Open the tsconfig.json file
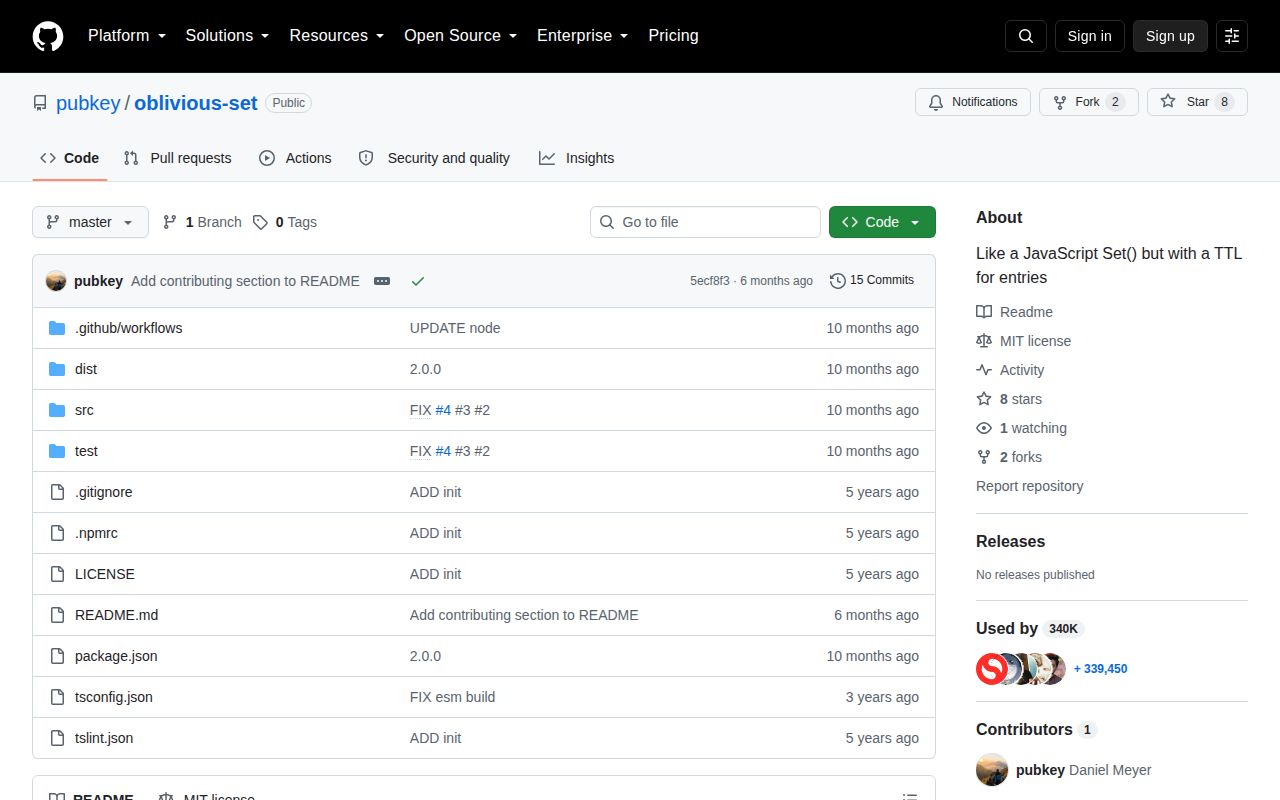Image resolution: width=1280 pixels, height=800 pixels. click(114, 697)
